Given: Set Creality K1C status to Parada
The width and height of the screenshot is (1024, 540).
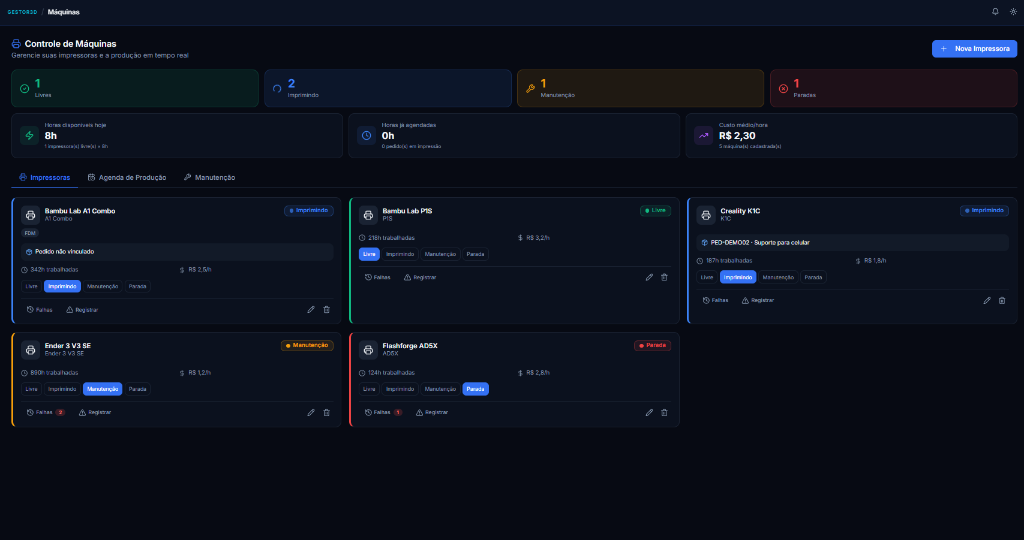Looking at the screenshot, I should click(x=813, y=278).
